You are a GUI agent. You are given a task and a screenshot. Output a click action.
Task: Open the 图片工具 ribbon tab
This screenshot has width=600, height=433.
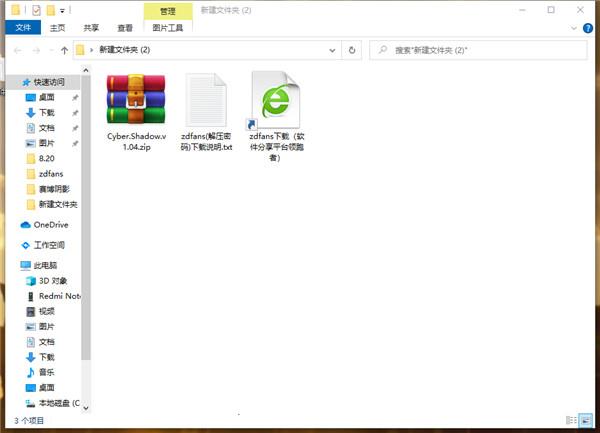[168, 28]
